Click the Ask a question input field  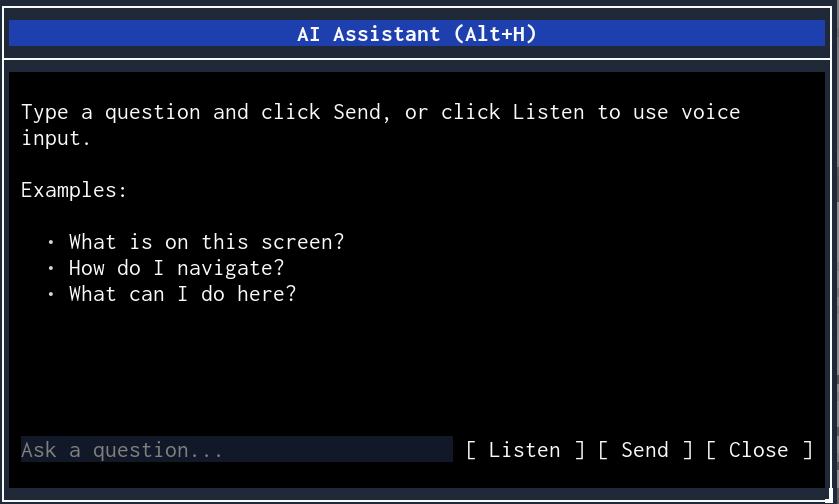pyautogui.click(x=236, y=450)
